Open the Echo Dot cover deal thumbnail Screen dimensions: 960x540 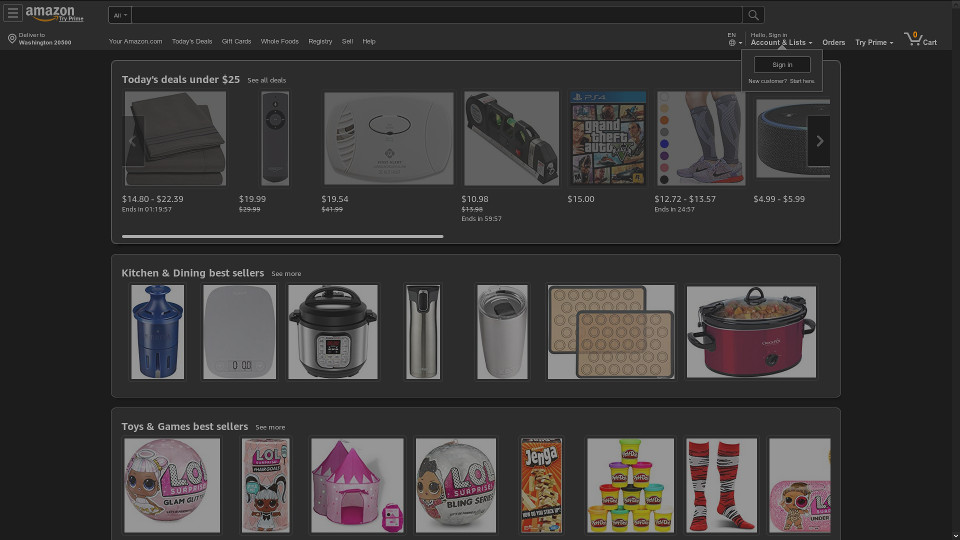(793, 138)
